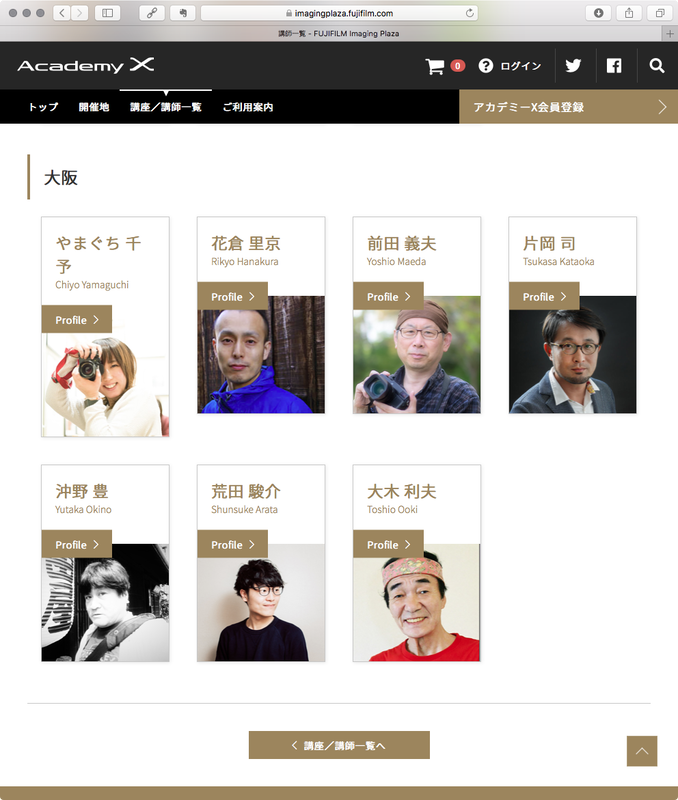The width and height of the screenshot is (678, 800).
Task: Open ご利用案内 navigation item
Action: 248,107
